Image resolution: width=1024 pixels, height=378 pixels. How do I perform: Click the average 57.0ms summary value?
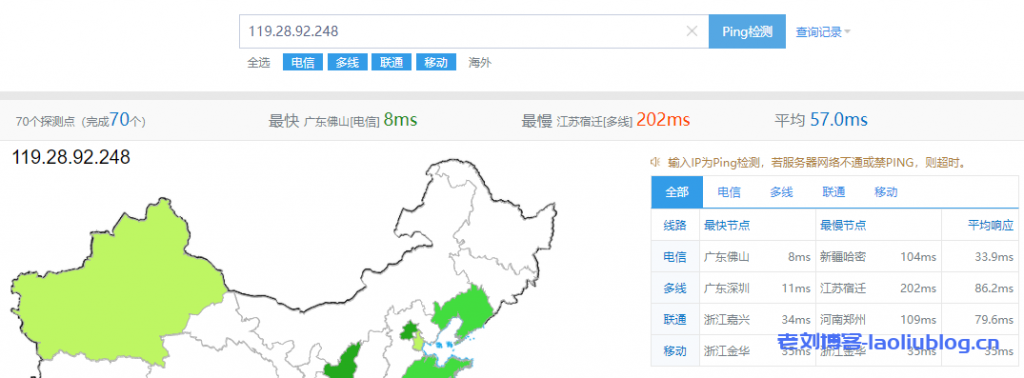839,120
